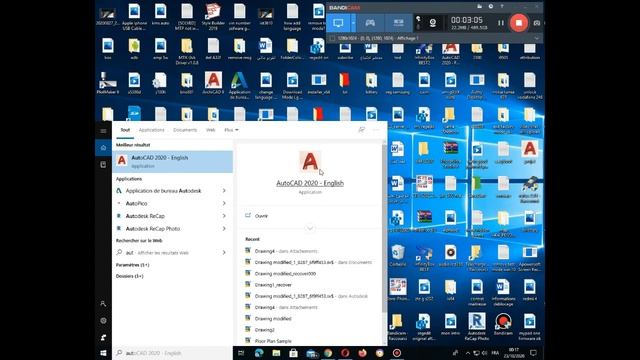Viewport: 640px width, 360px height.
Task: Open recent file Drawing modified_recover000
Action: click(x=285, y=273)
